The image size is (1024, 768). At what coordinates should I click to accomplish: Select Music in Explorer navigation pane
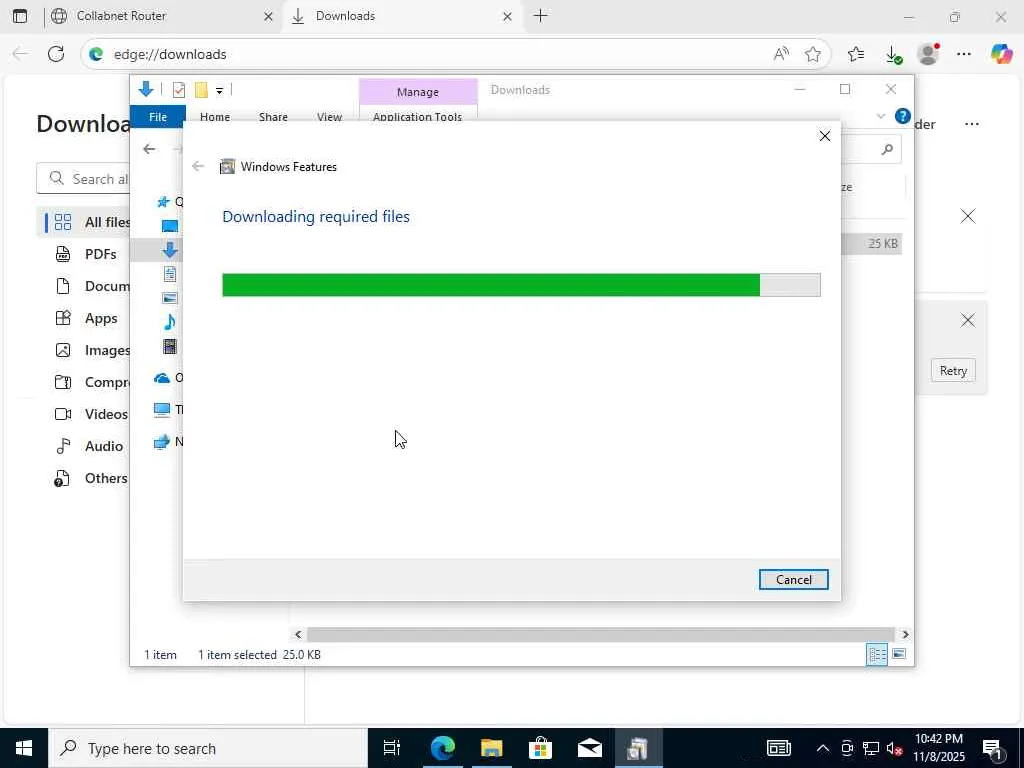pyautogui.click(x=170, y=321)
